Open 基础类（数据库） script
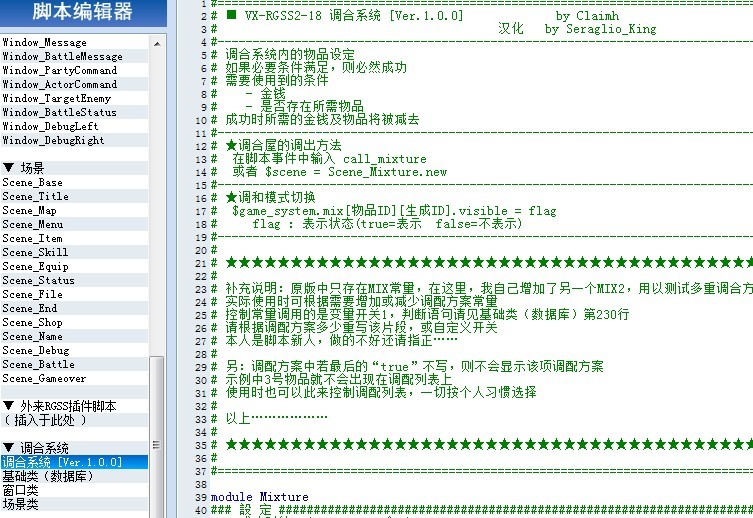The width and height of the screenshot is (753, 518). (74, 476)
